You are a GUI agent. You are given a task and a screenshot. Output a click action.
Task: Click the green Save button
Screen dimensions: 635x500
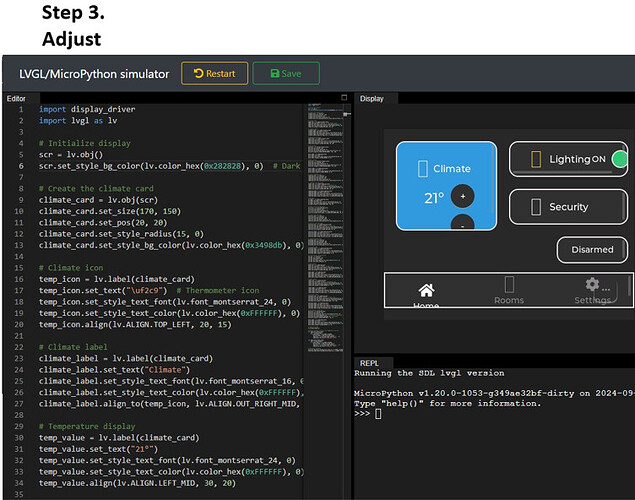[286, 73]
